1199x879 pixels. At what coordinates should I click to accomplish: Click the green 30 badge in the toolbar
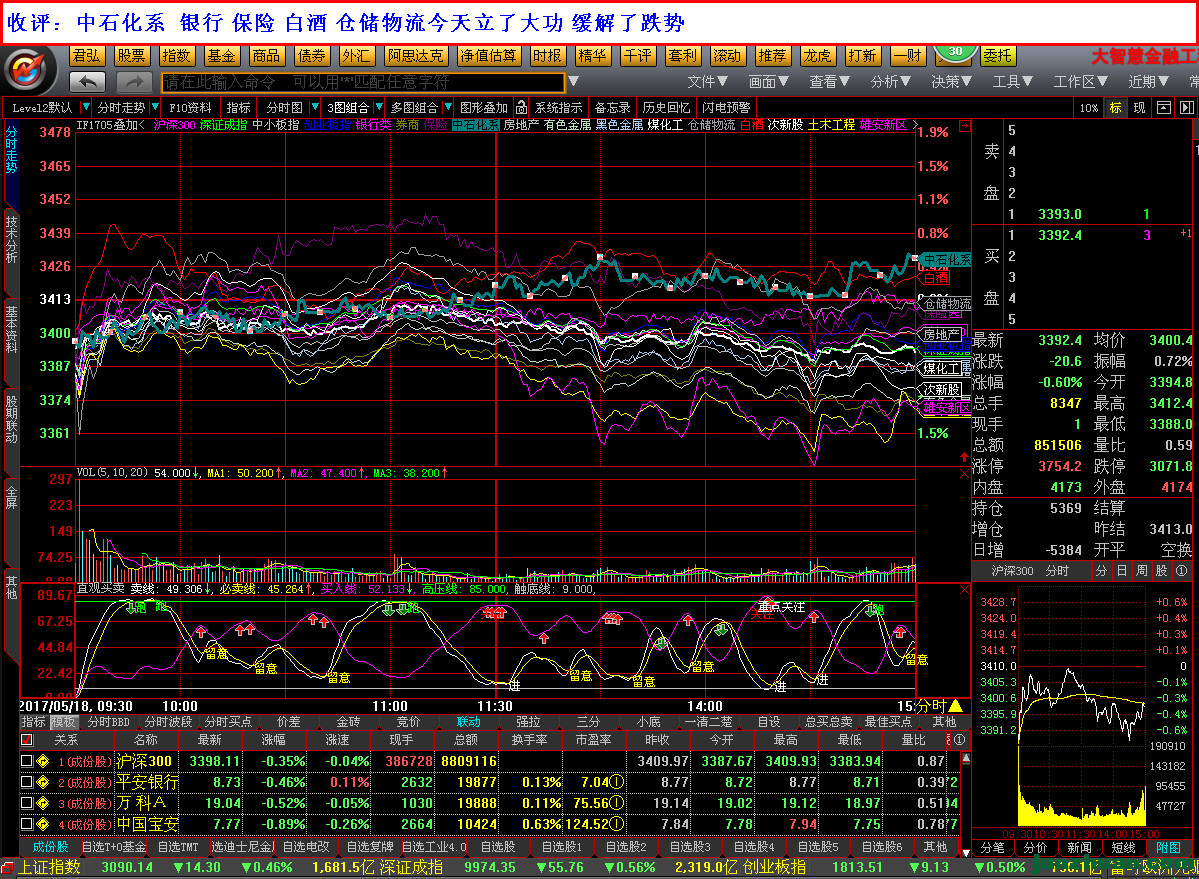click(955, 52)
